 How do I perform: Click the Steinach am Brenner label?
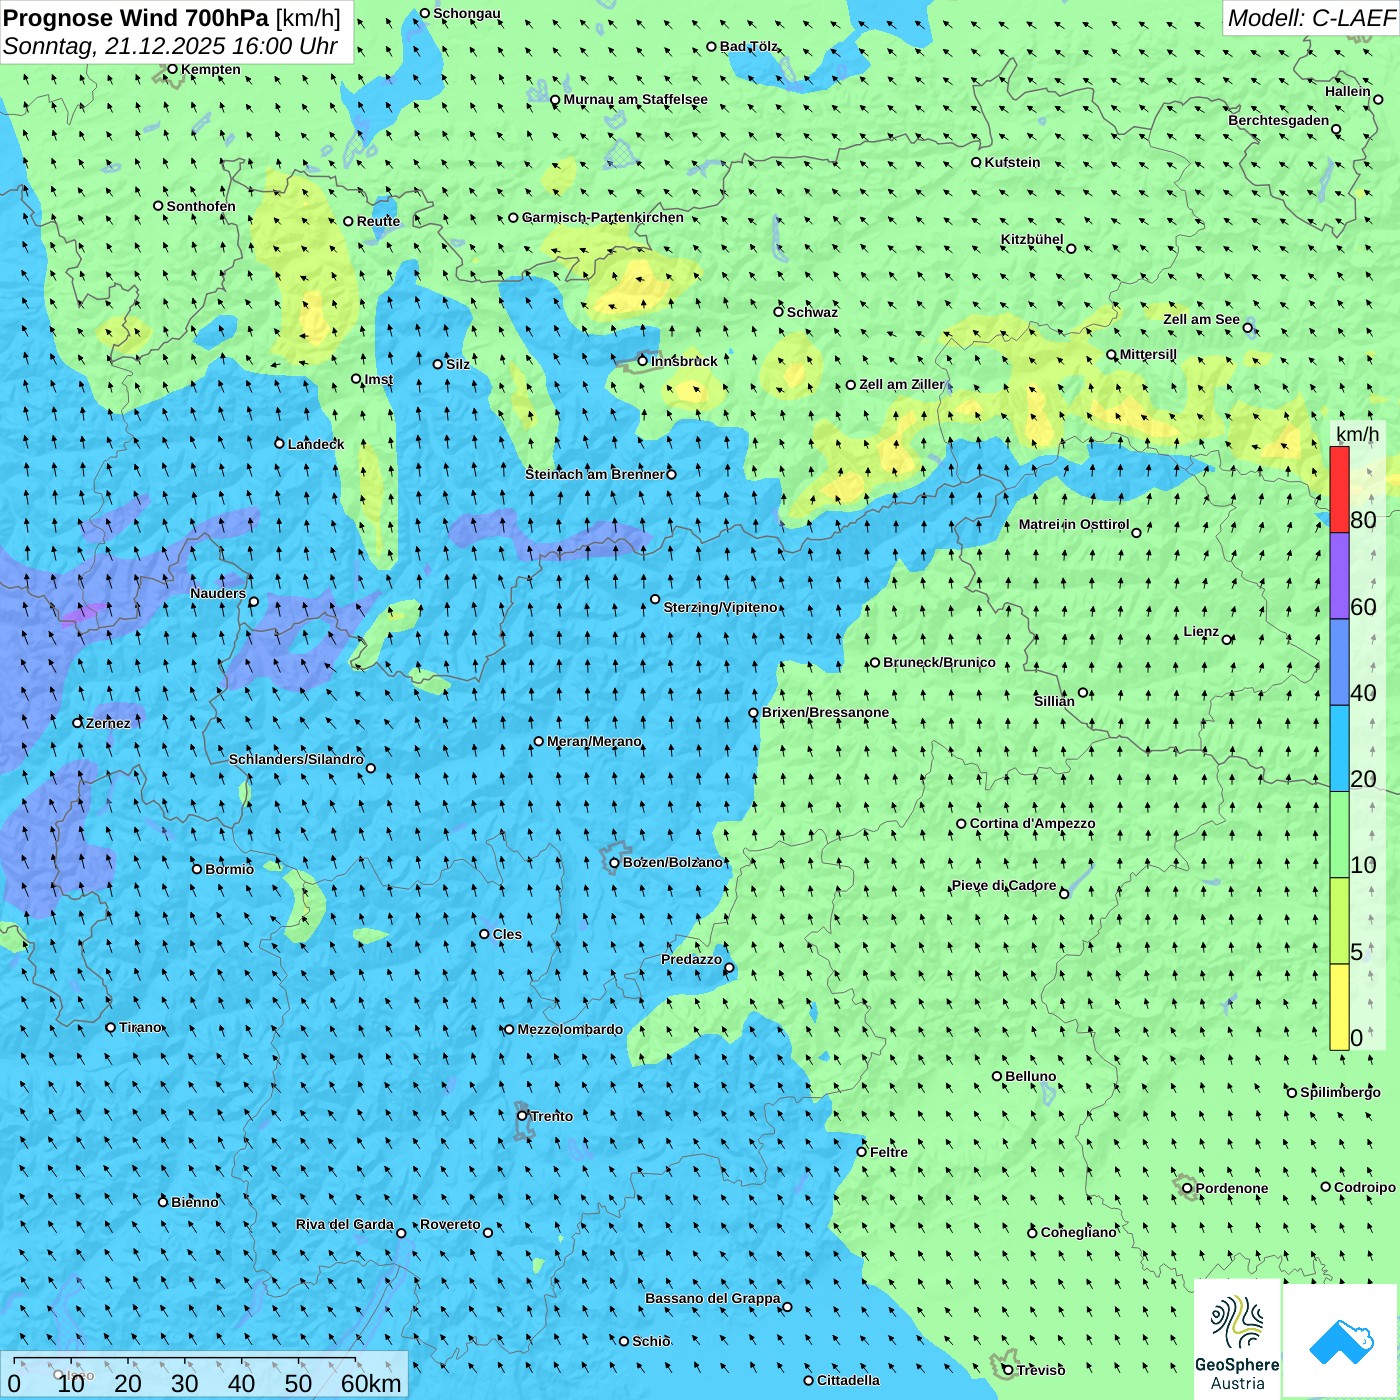[595, 474]
